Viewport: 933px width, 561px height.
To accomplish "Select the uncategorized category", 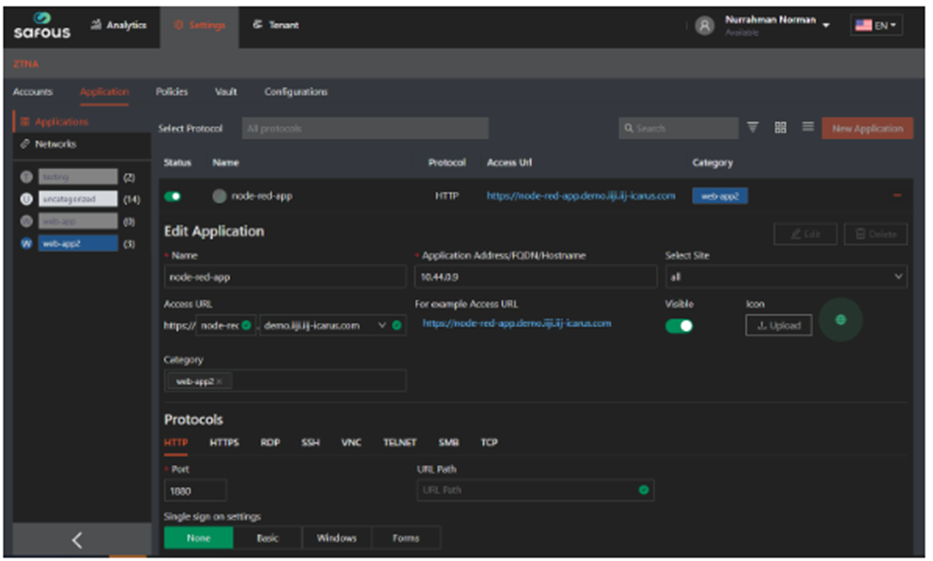I will [x=78, y=199].
